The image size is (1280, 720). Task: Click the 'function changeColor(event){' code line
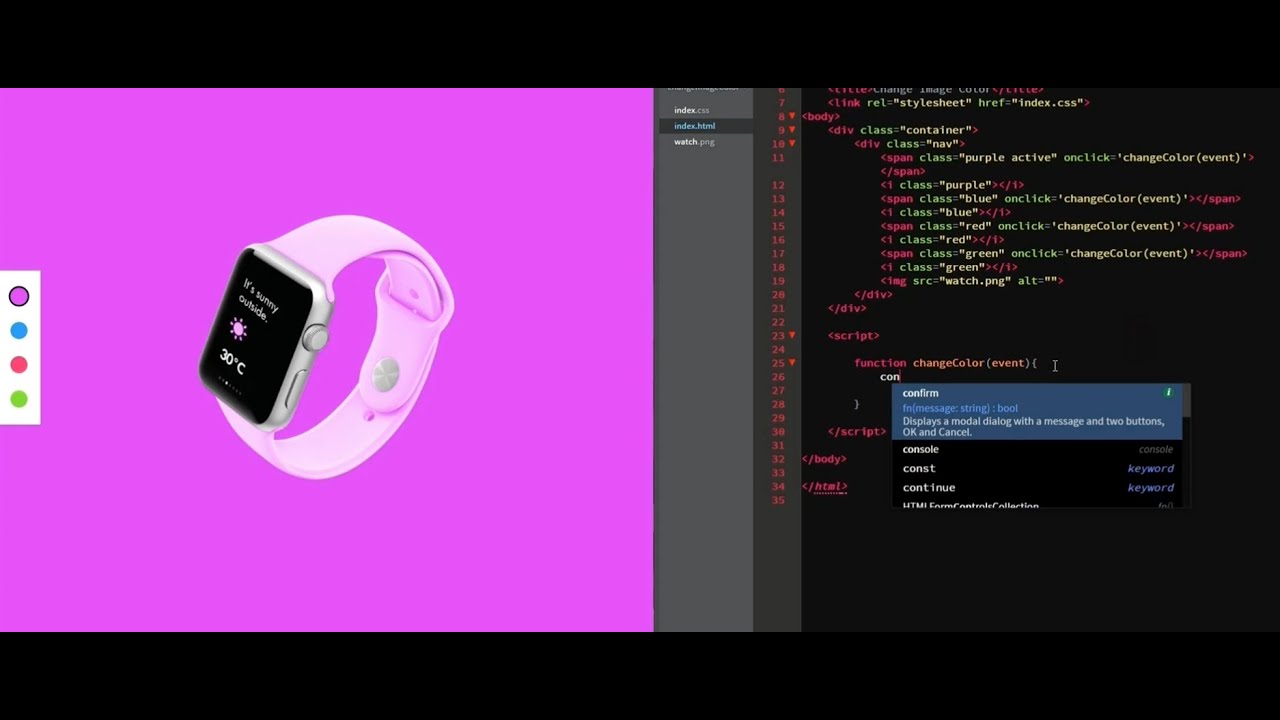945,363
